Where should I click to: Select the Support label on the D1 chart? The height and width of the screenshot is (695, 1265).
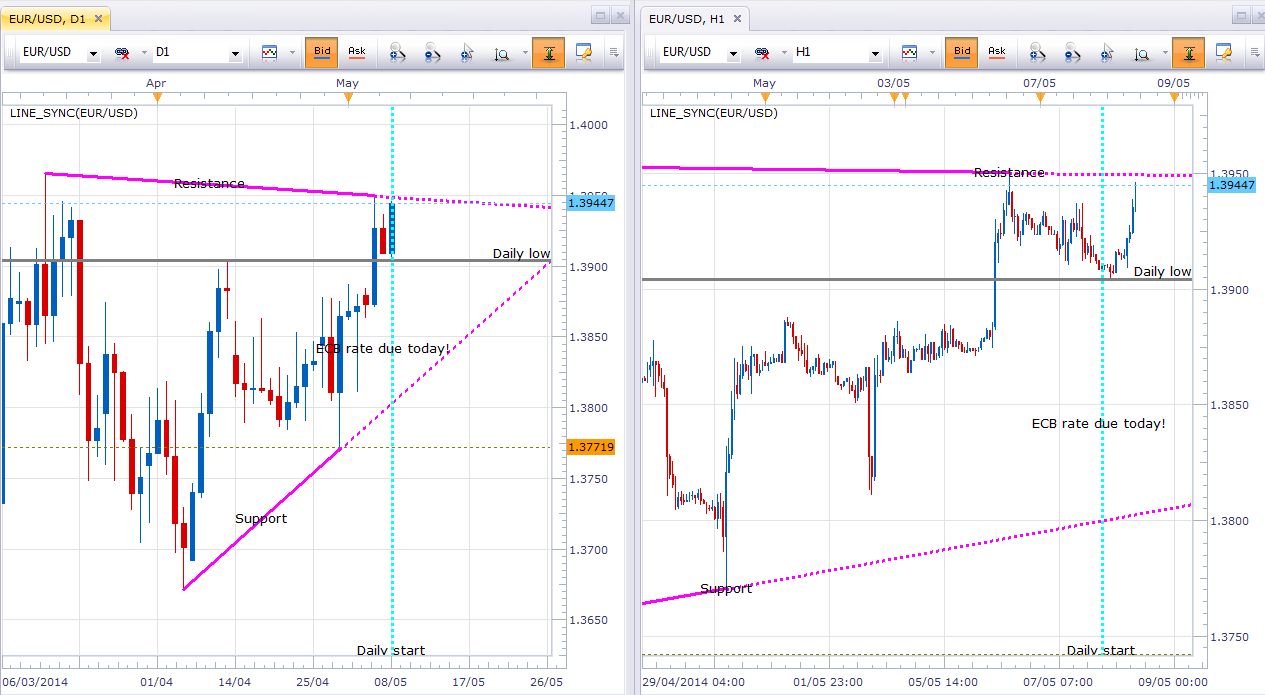coord(261,518)
